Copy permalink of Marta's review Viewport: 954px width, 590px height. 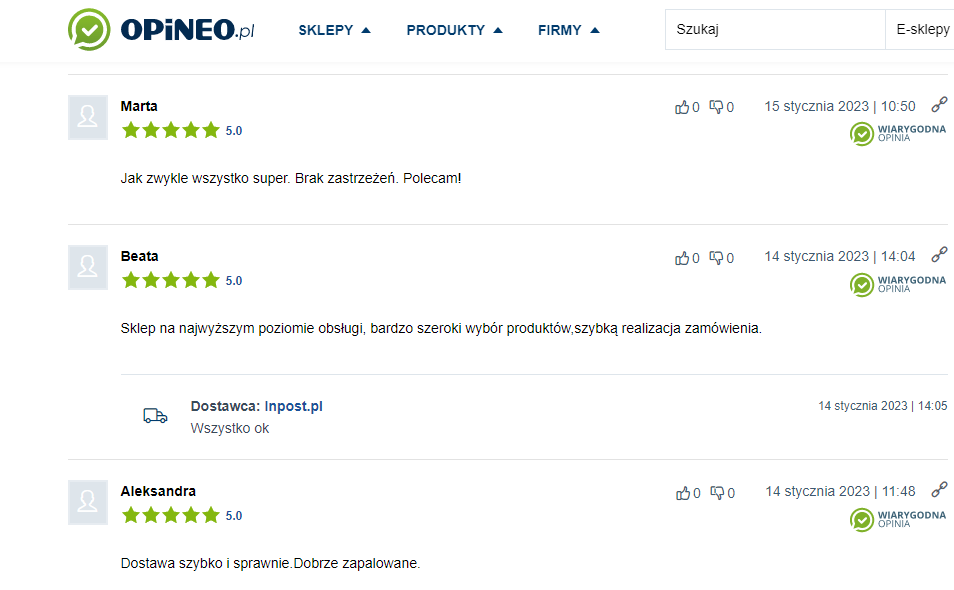pyautogui.click(x=939, y=104)
